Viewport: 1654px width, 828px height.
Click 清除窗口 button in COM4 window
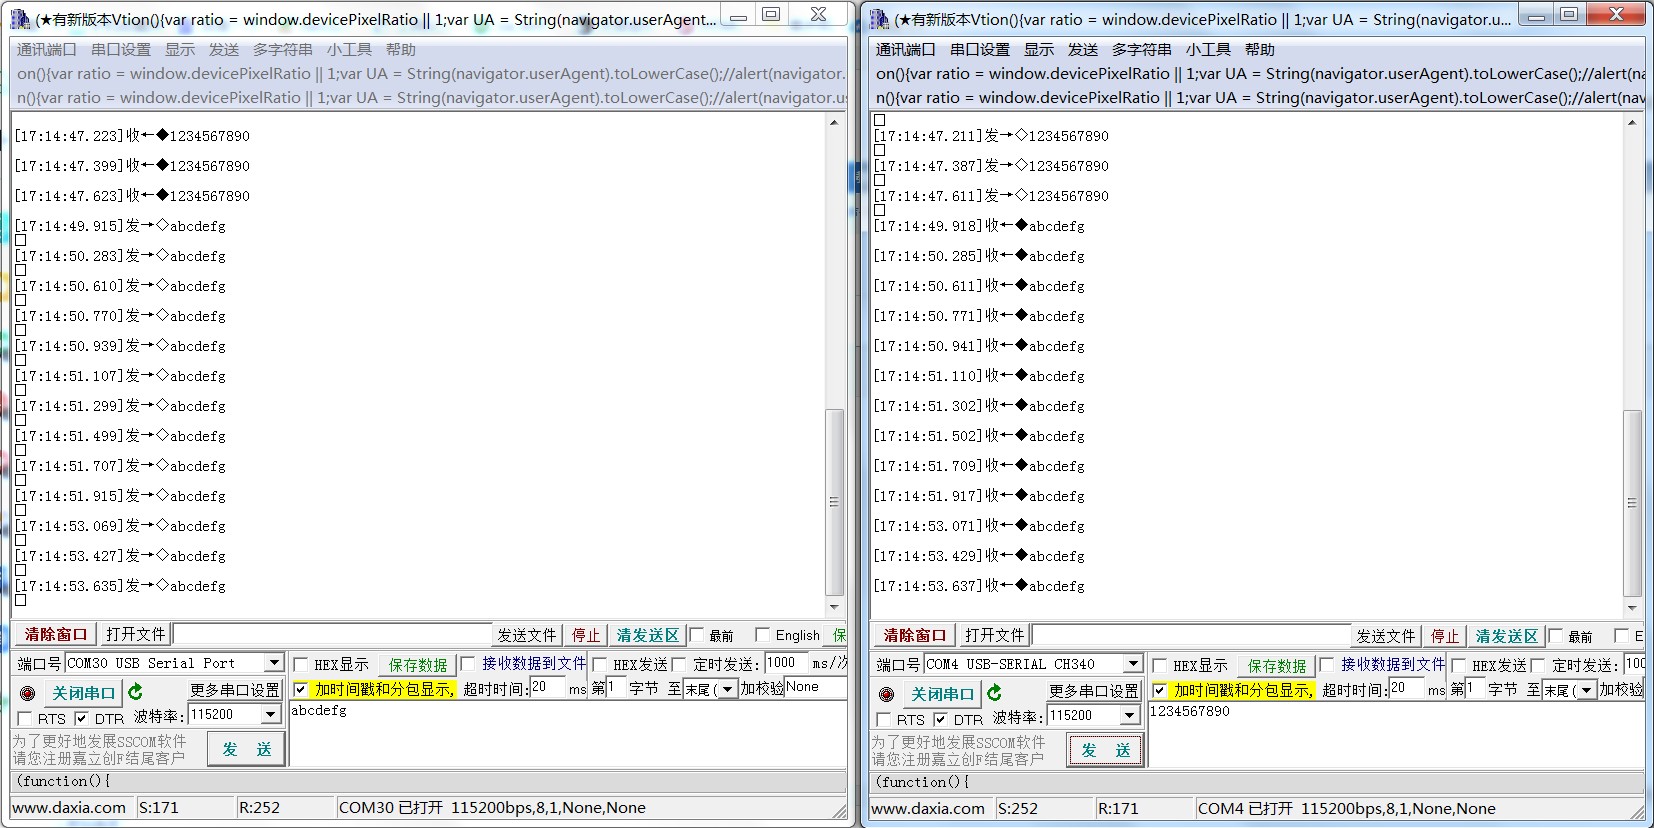914,635
